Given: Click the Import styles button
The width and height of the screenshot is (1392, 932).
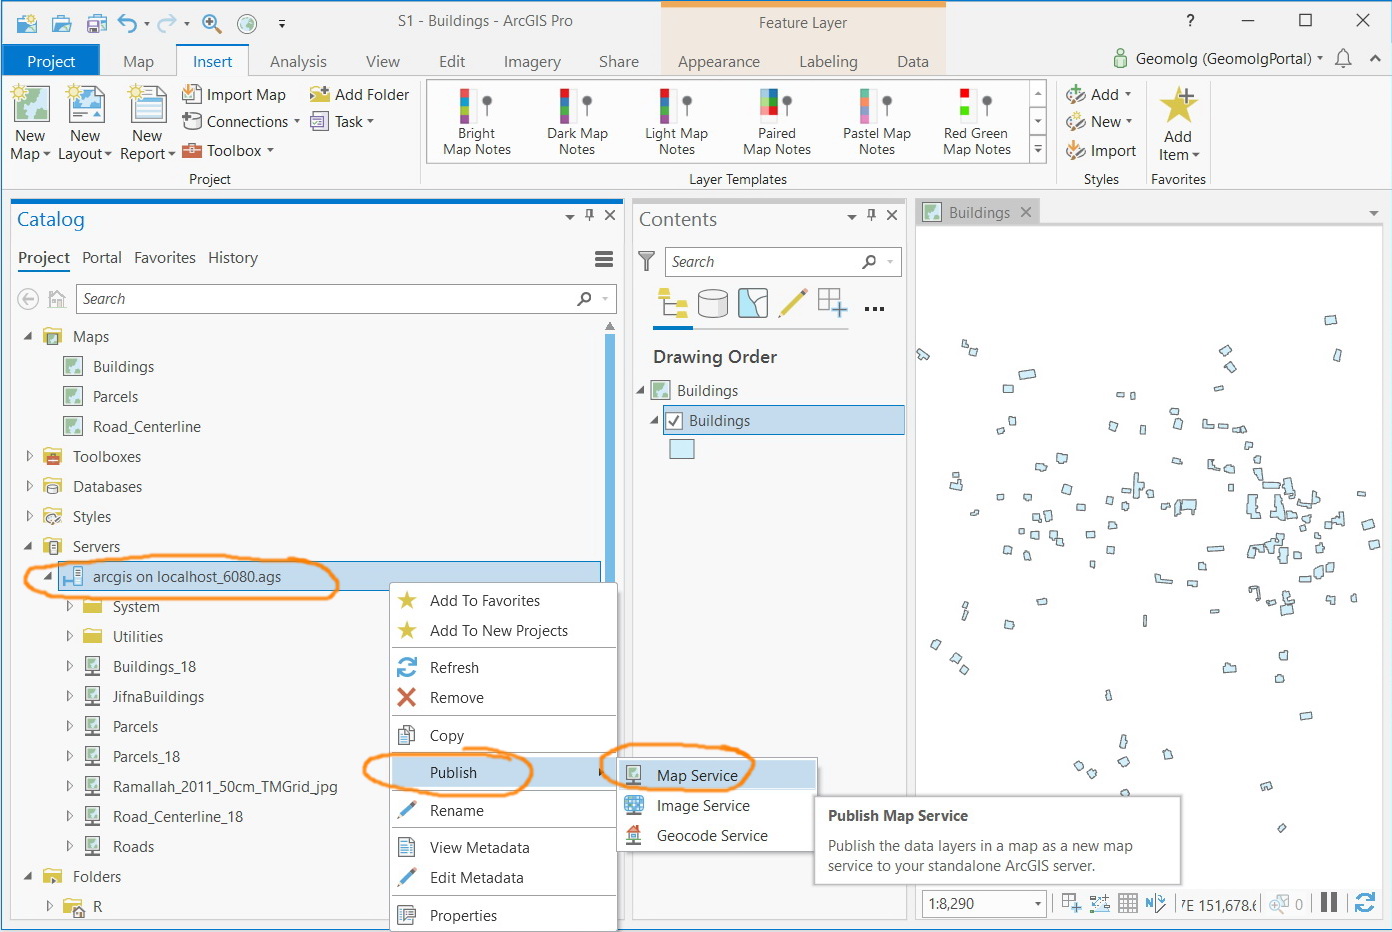Looking at the screenshot, I should click(1101, 150).
